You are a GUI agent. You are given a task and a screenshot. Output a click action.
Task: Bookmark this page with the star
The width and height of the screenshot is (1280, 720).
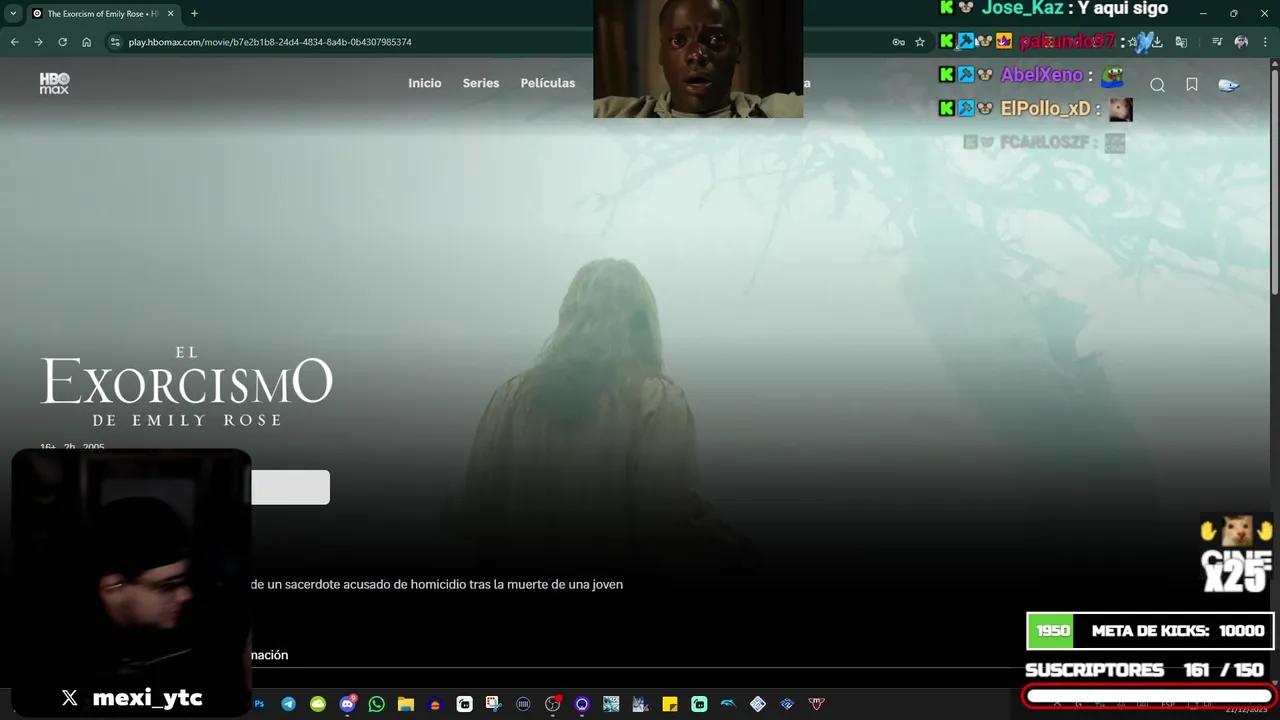(920, 42)
